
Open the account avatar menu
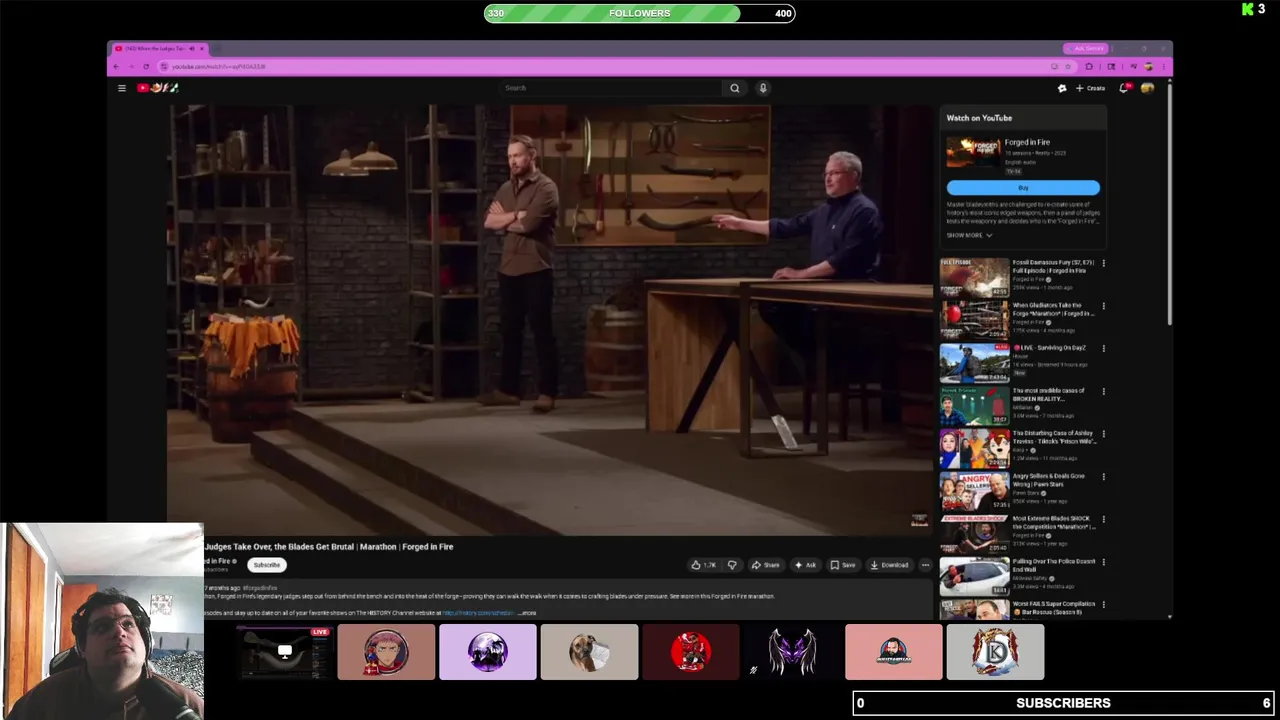pyautogui.click(x=1147, y=88)
